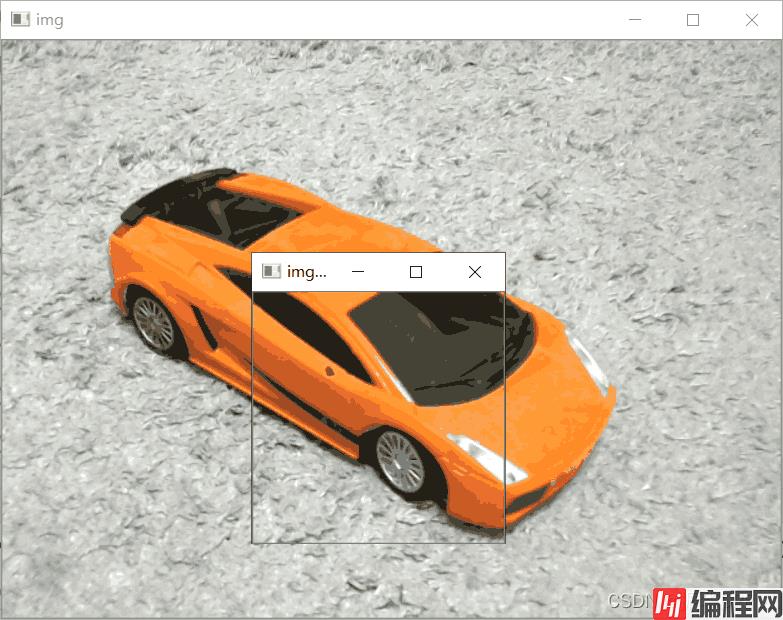This screenshot has width=783, height=620.
Task: Click the small cropped window's title bar icon
Action: click(271, 272)
